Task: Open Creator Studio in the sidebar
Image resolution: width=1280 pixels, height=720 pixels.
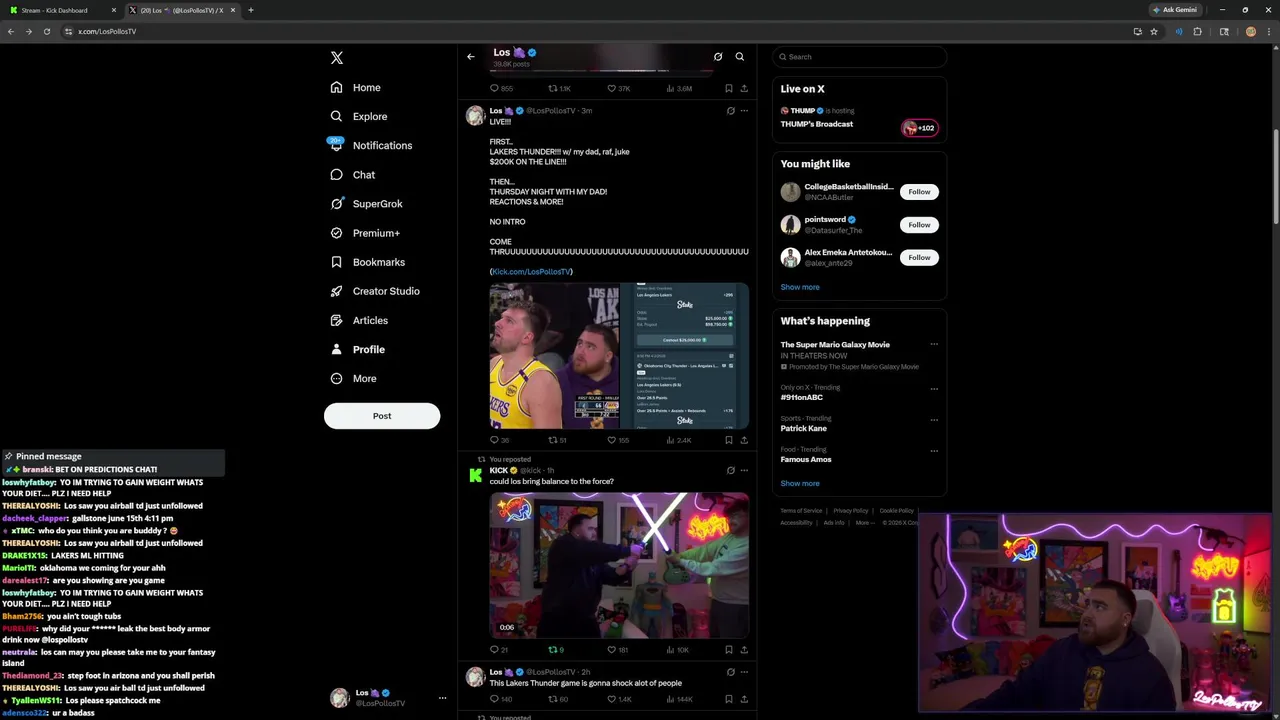Action: pos(375,291)
